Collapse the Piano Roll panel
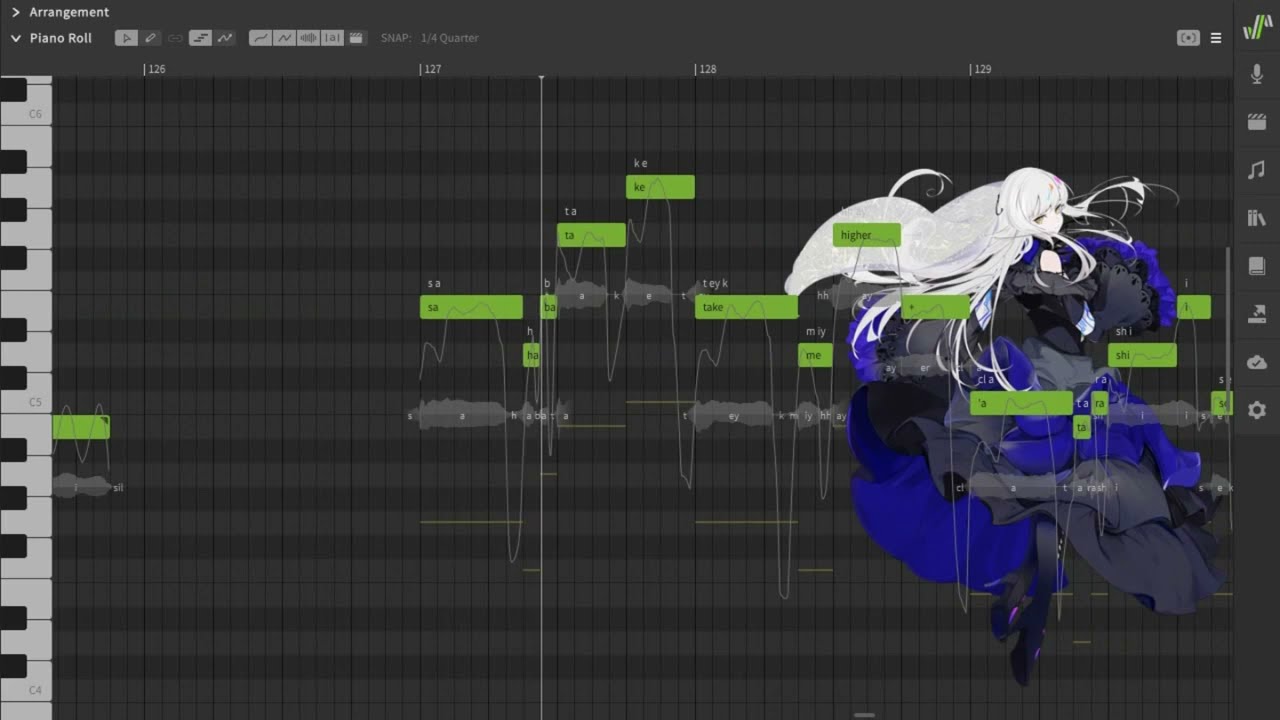1280x720 pixels. [15, 38]
